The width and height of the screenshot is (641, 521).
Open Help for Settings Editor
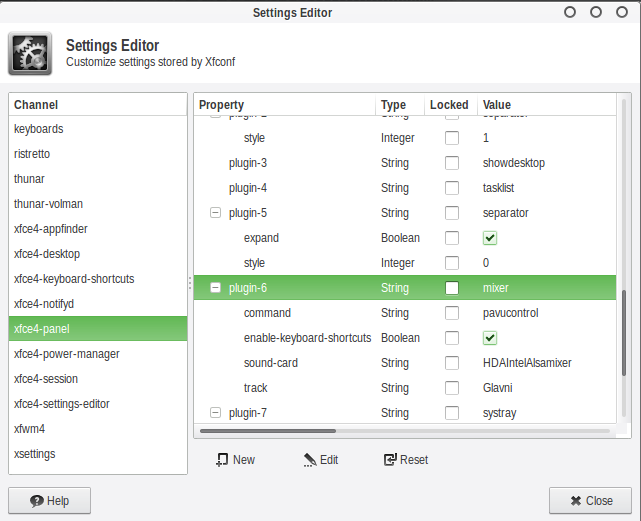coord(49,501)
